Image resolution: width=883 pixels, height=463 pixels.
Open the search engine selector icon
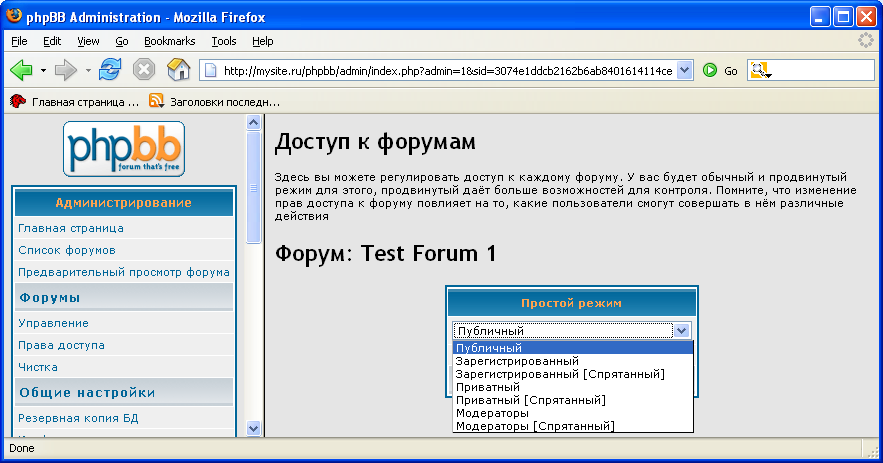click(x=760, y=70)
